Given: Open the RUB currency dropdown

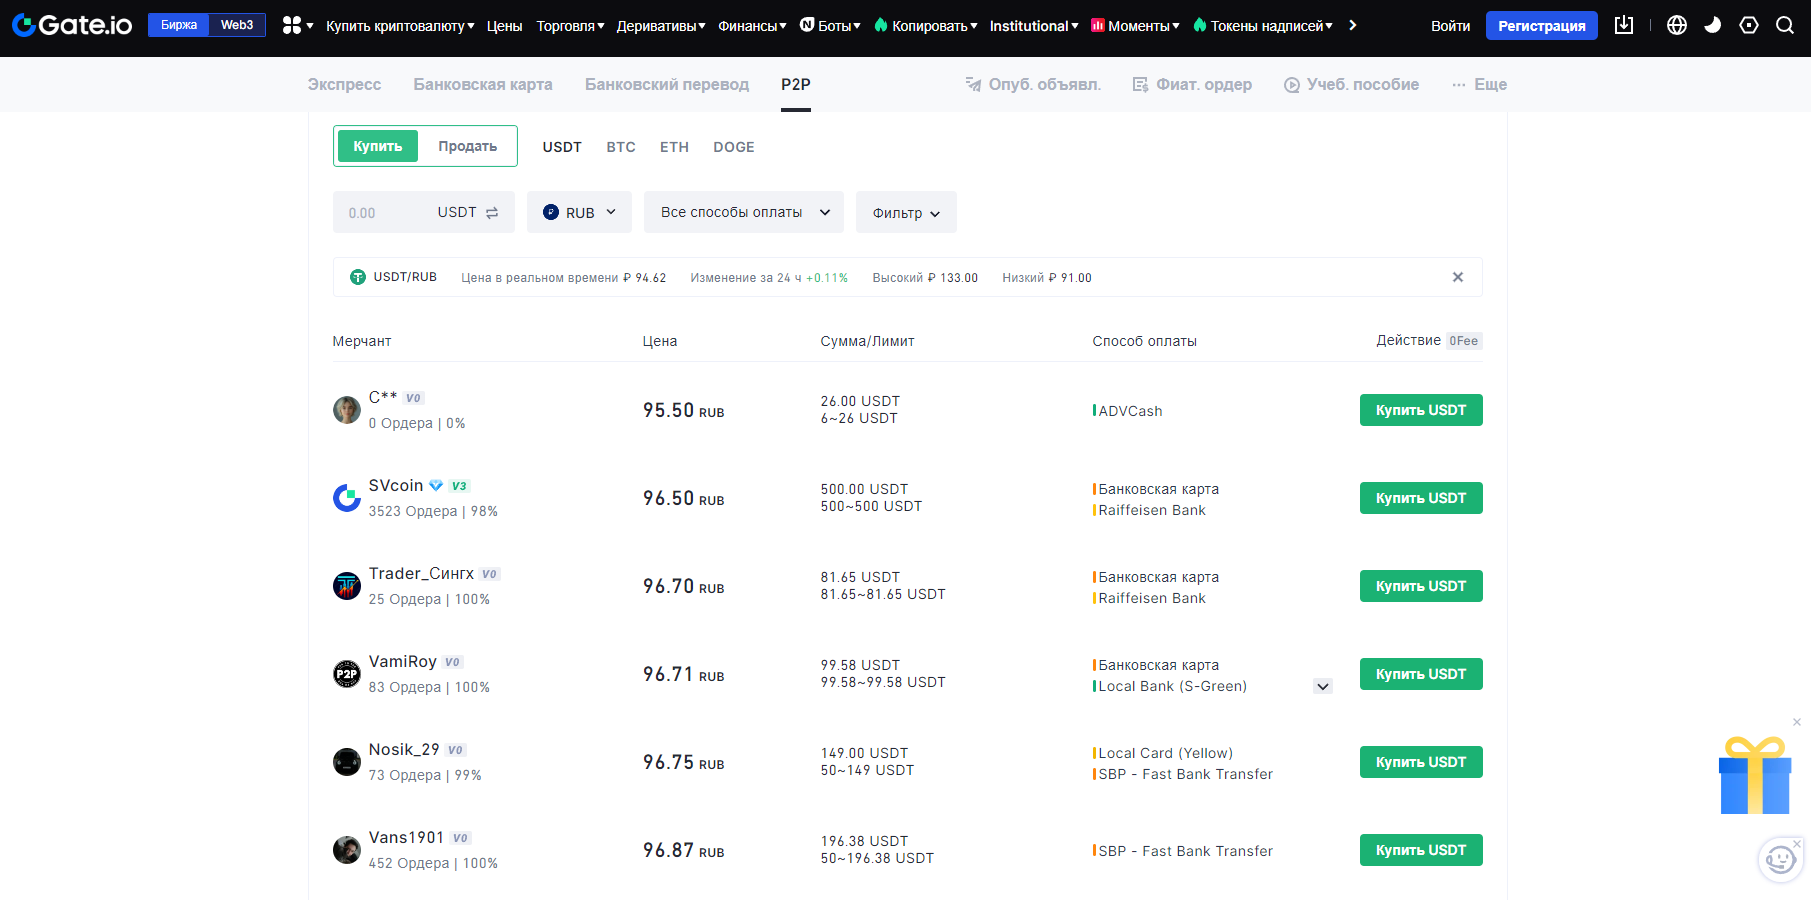Looking at the screenshot, I should (579, 212).
